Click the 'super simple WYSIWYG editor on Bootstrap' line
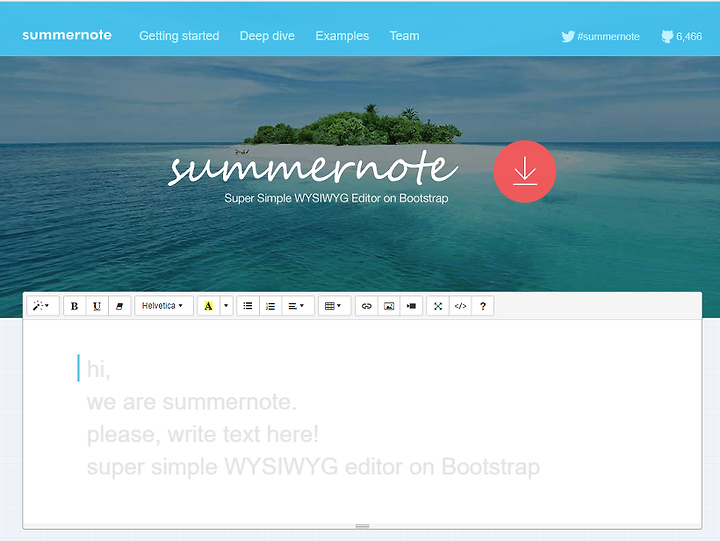720x541 pixels. [x=313, y=467]
